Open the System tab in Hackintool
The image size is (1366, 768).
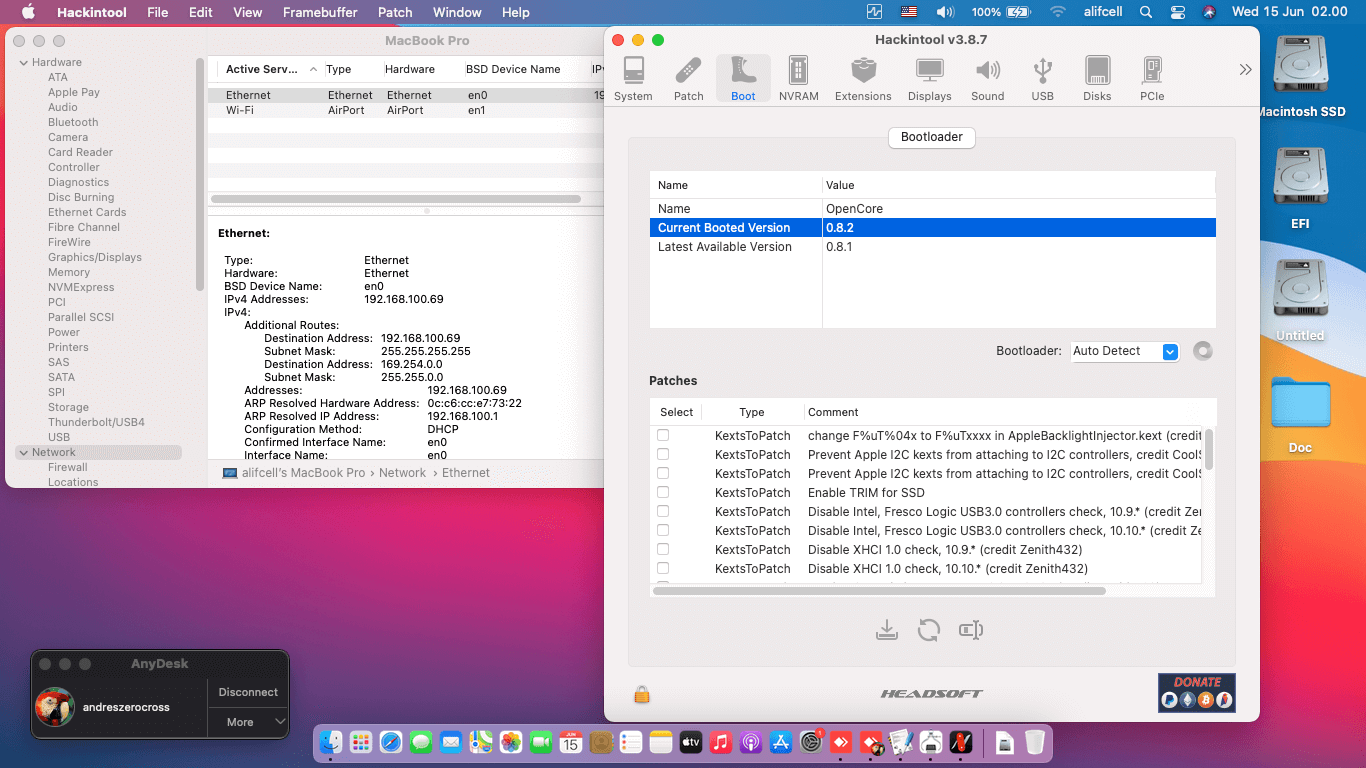pyautogui.click(x=632, y=77)
